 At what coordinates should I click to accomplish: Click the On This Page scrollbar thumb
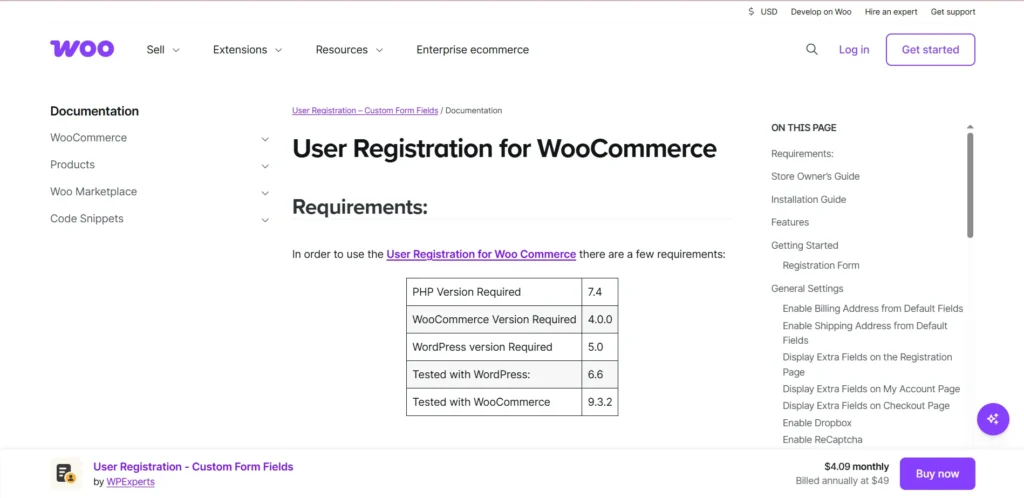[970, 185]
